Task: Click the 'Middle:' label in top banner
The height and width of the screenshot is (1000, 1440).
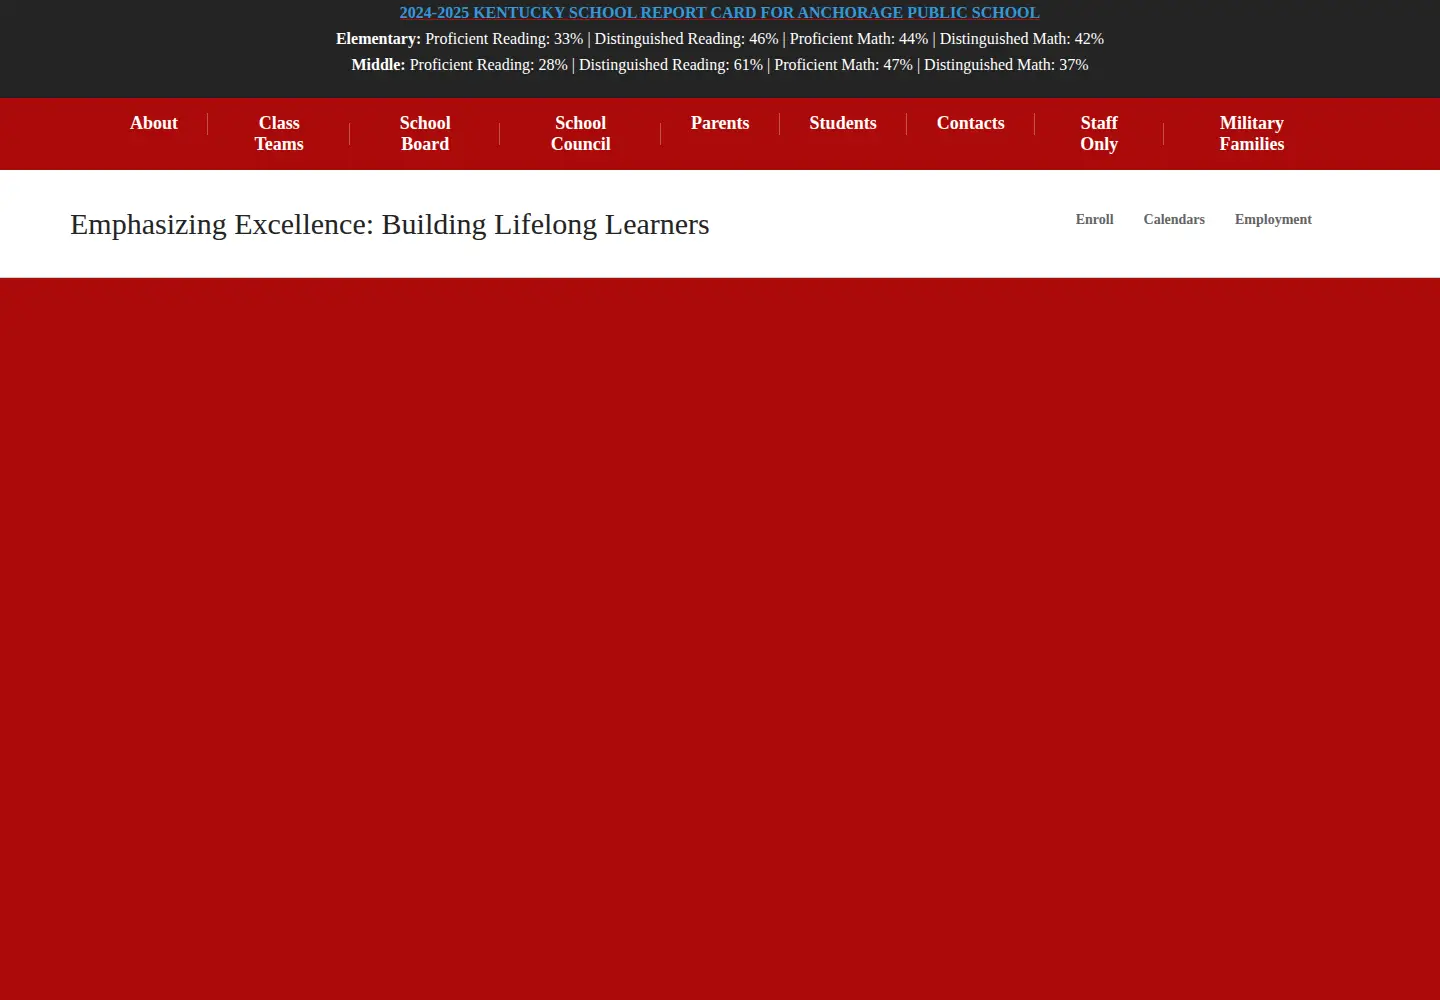Action: click(x=378, y=65)
